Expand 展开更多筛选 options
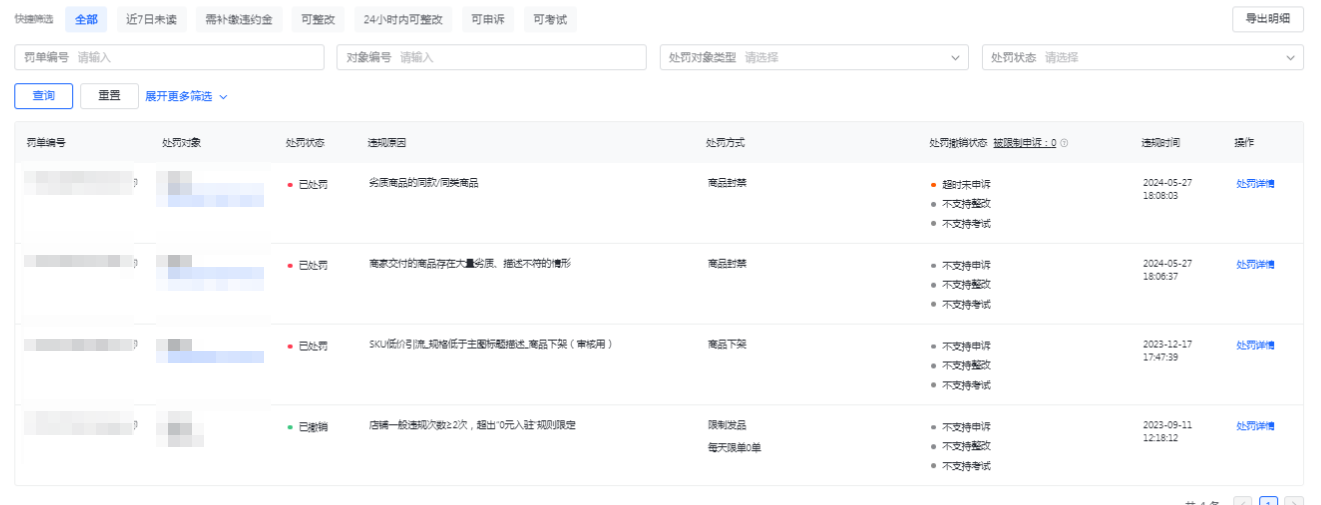The width and height of the screenshot is (1321, 505). point(186,97)
